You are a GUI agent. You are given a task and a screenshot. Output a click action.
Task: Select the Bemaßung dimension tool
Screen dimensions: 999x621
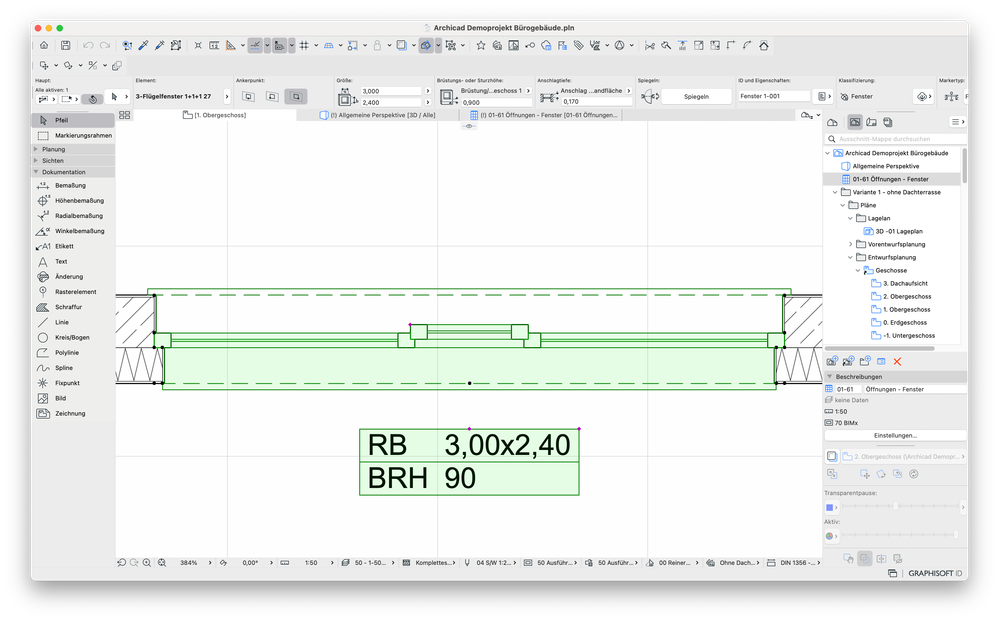coord(73,185)
